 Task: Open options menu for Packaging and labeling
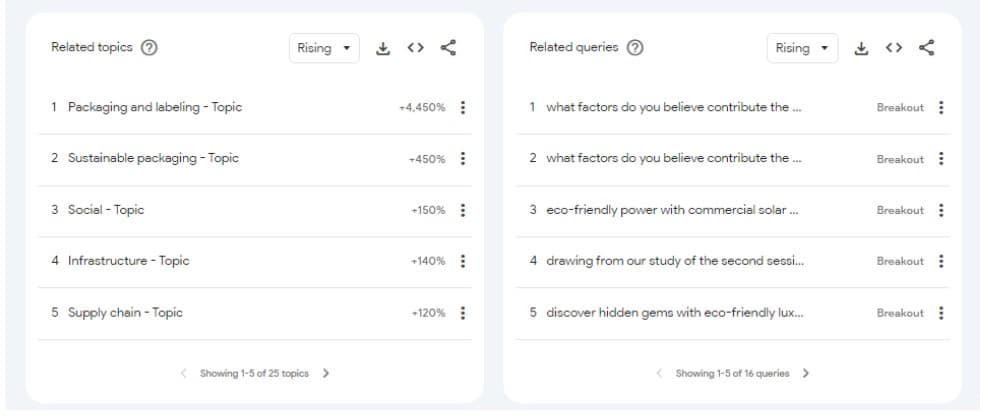tap(462, 108)
